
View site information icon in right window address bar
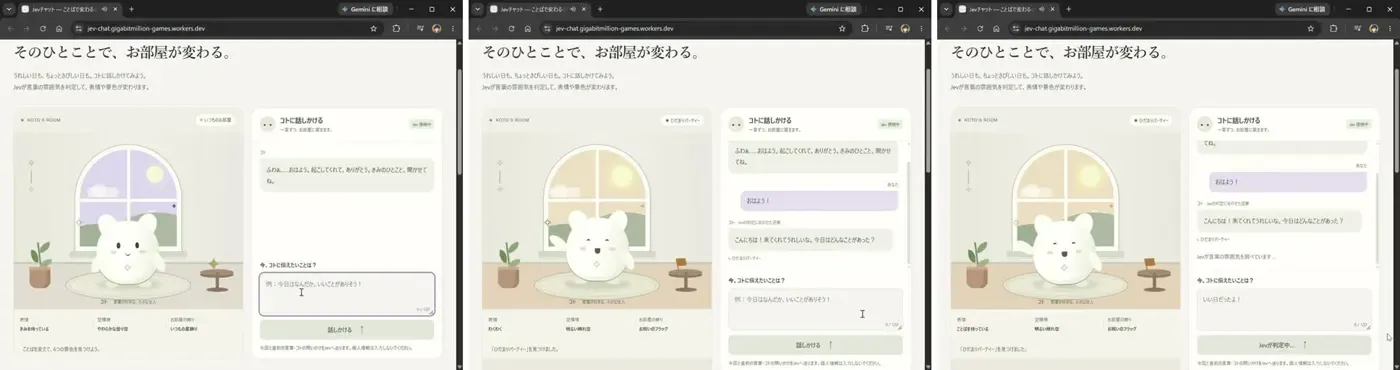pyautogui.click(x=1016, y=28)
